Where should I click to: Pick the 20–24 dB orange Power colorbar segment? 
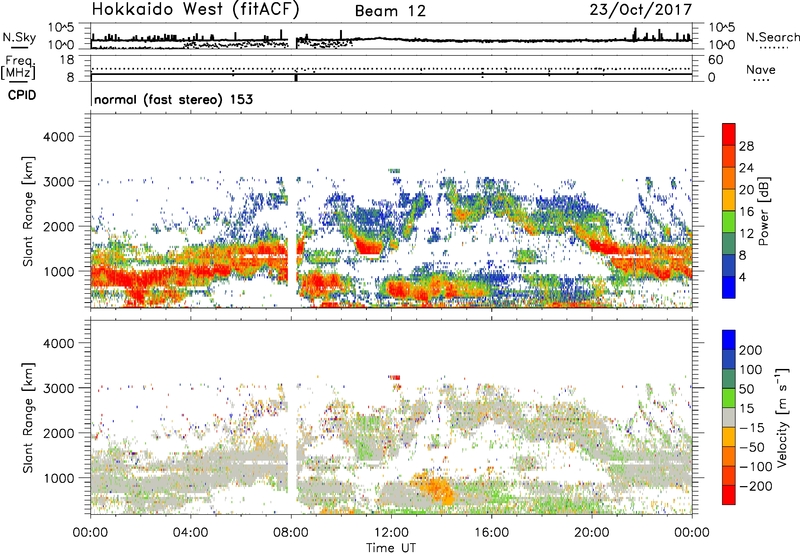[x=729, y=179]
